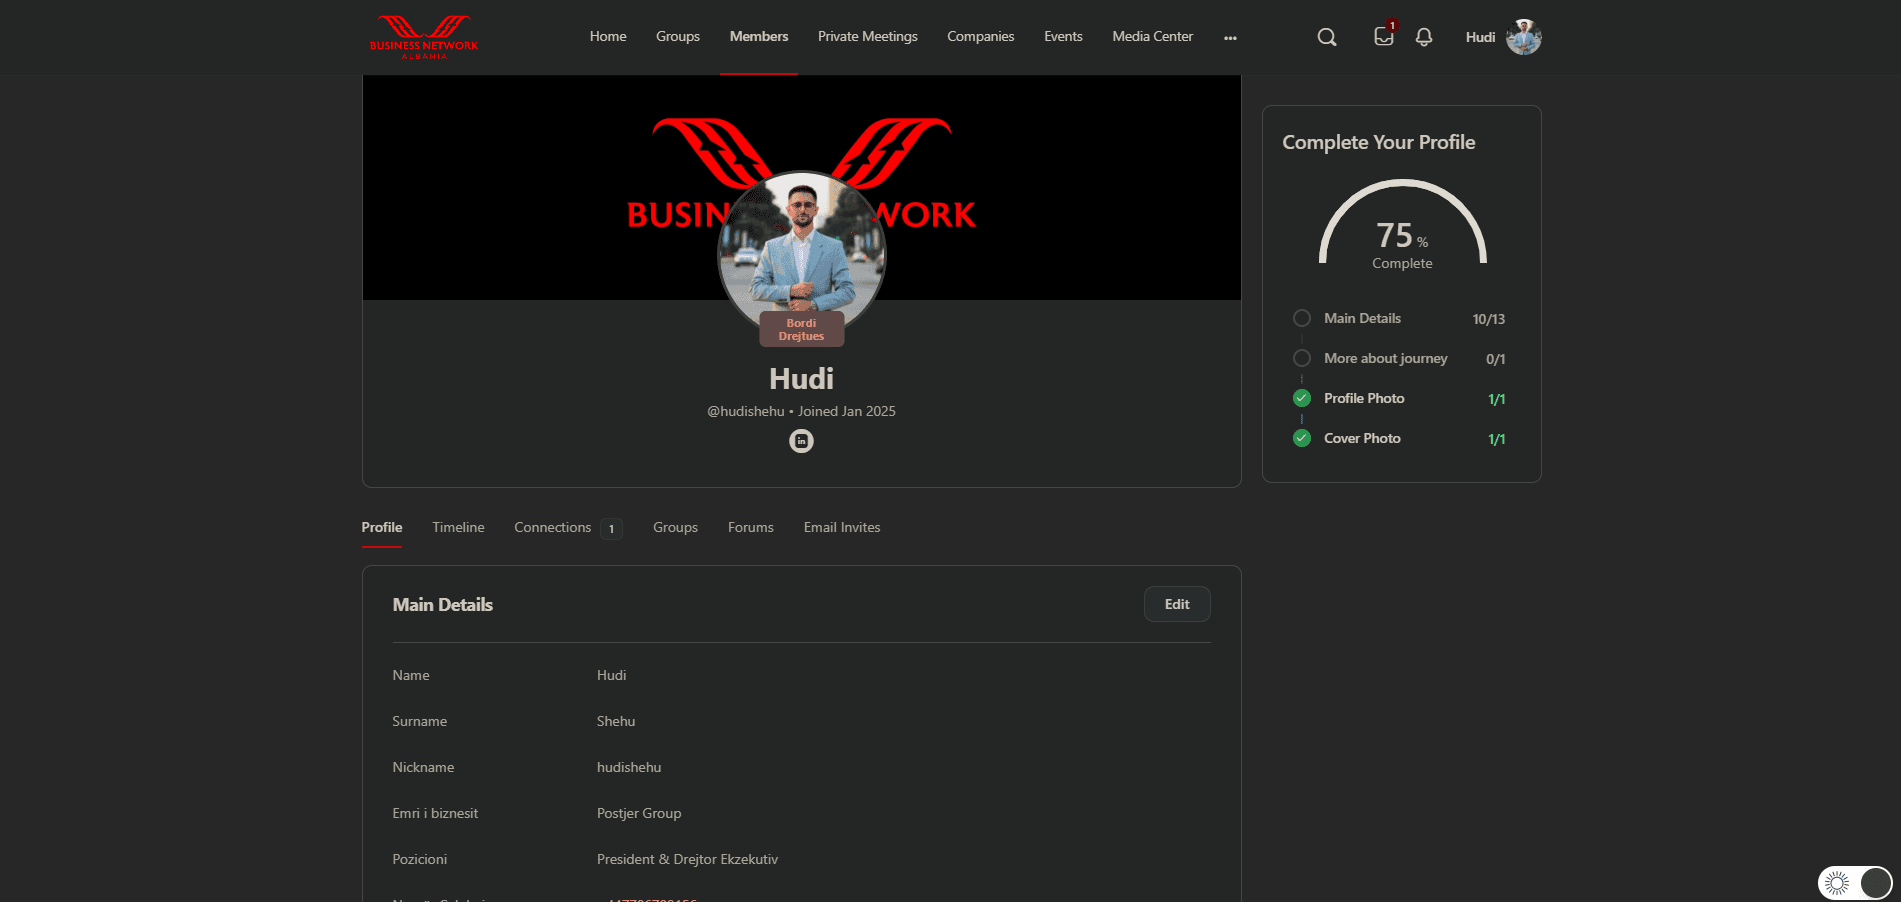Switch to the Forums tab
The image size is (1901, 902).
pyautogui.click(x=751, y=527)
